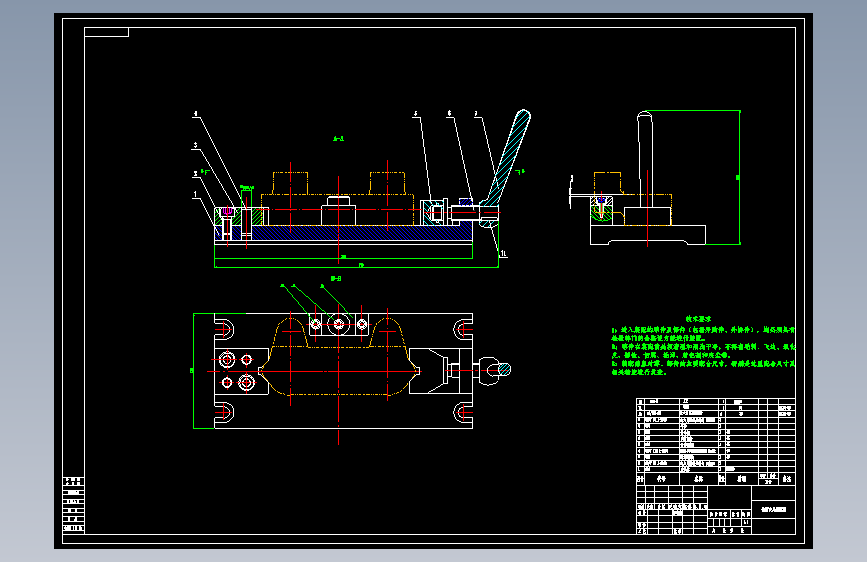The image size is (867, 562).
Task: Select the tall handle outline in the side view
Action: tap(645, 160)
